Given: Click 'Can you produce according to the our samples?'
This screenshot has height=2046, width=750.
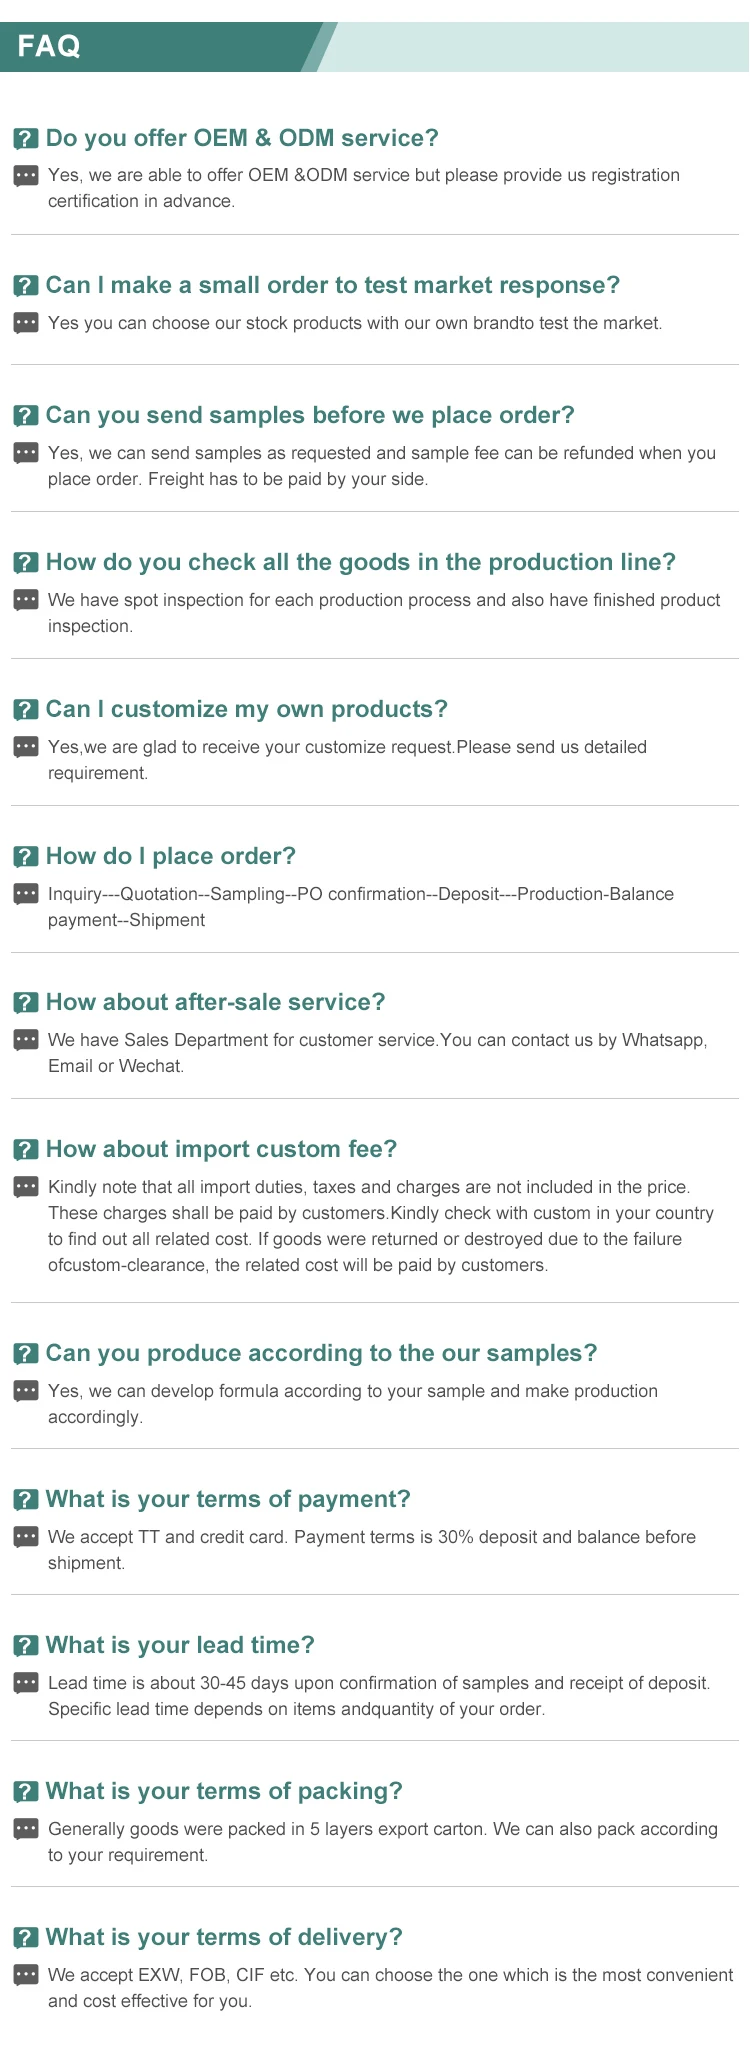Looking at the screenshot, I should (321, 1353).
